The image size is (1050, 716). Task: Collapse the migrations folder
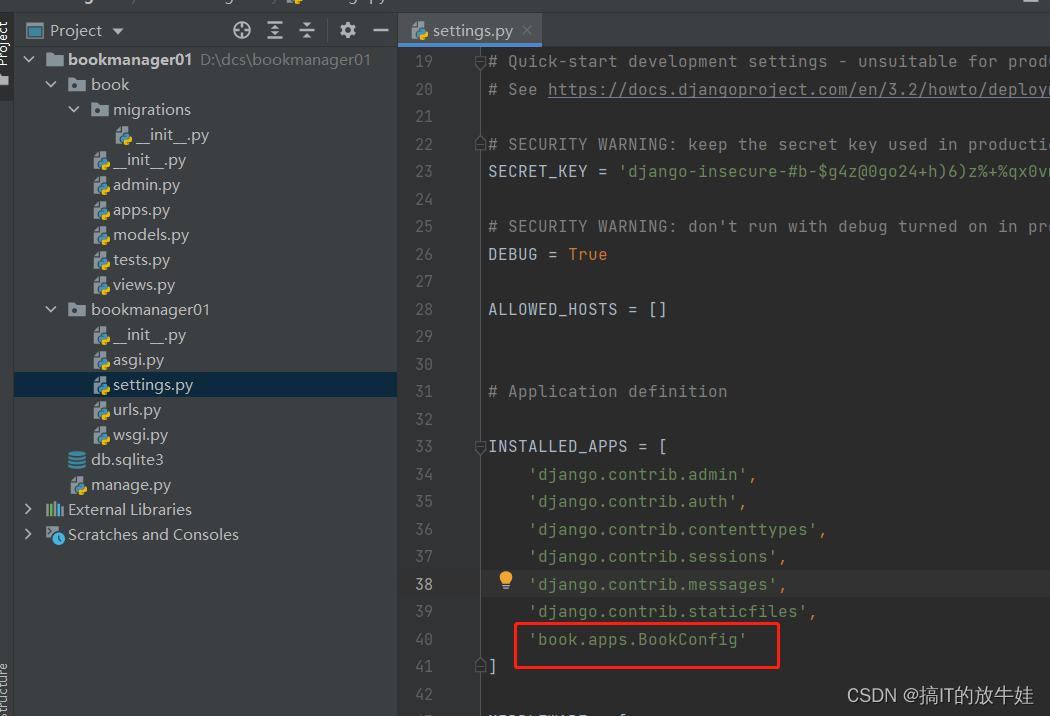click(x=74, y=109)
